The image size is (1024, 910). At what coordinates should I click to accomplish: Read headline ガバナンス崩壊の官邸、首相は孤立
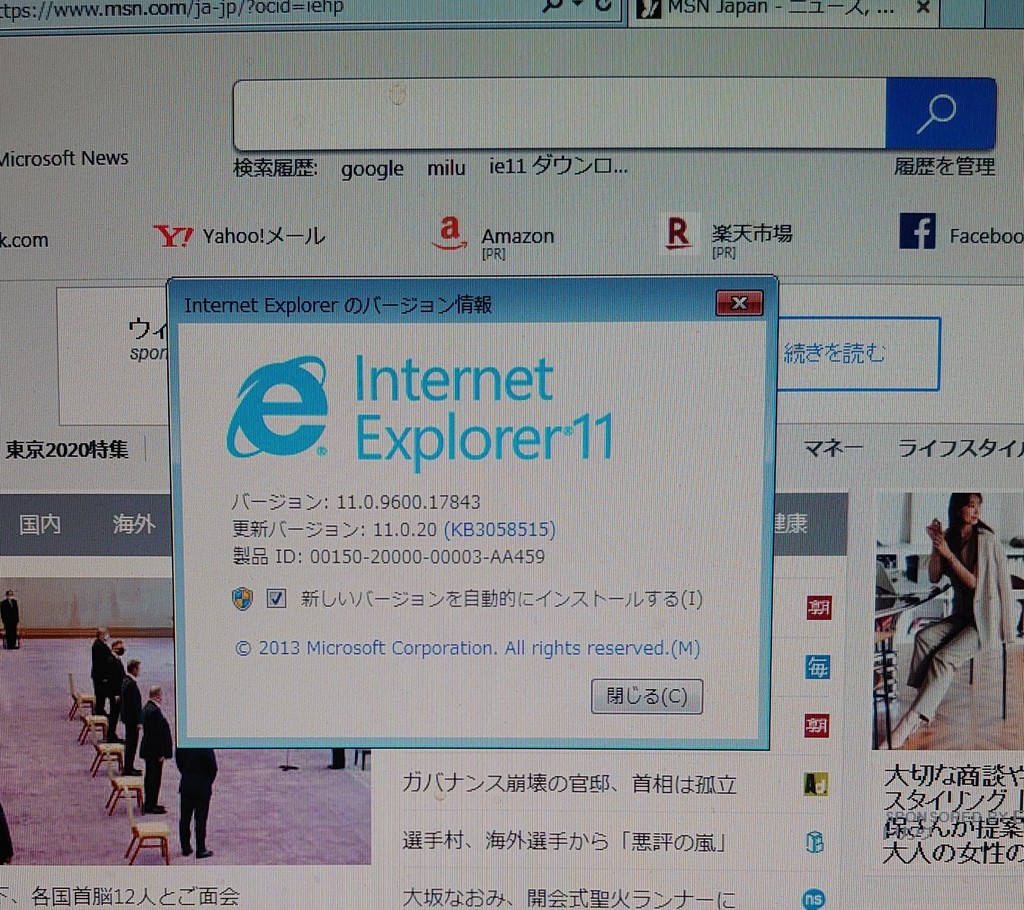[569, 783]
